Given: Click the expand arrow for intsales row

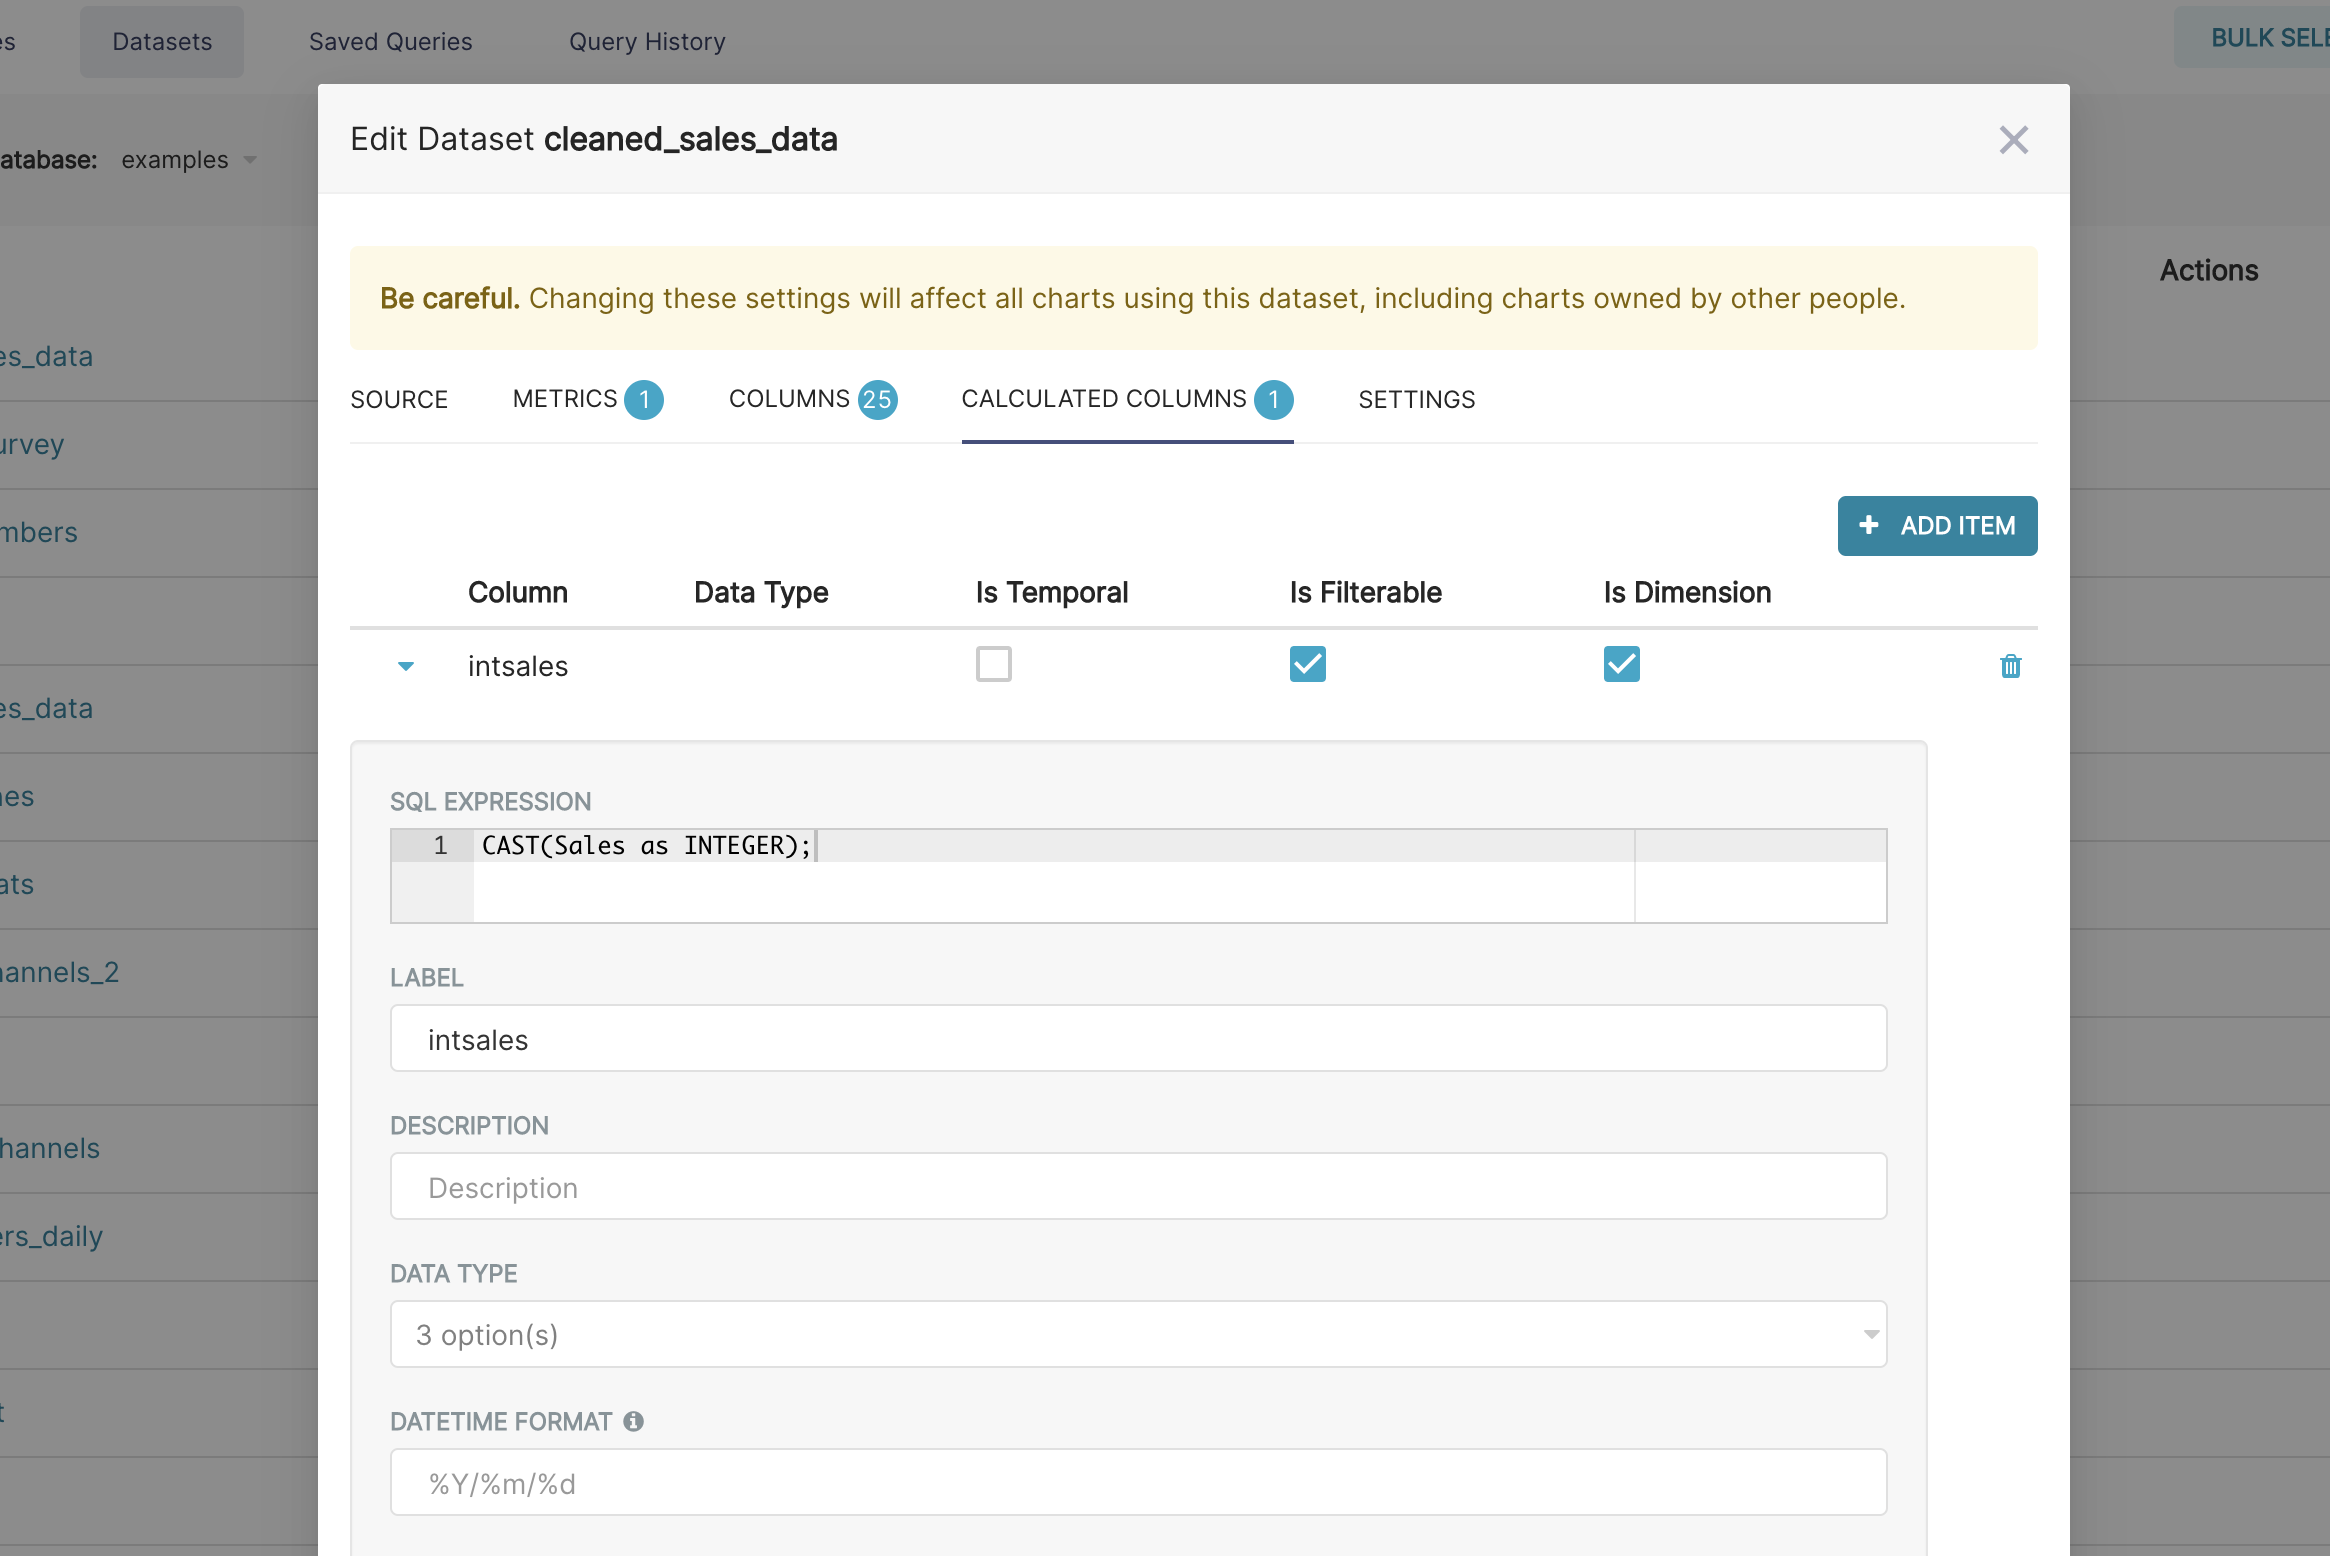Looking at the screenshot, I should pos(406,663).
